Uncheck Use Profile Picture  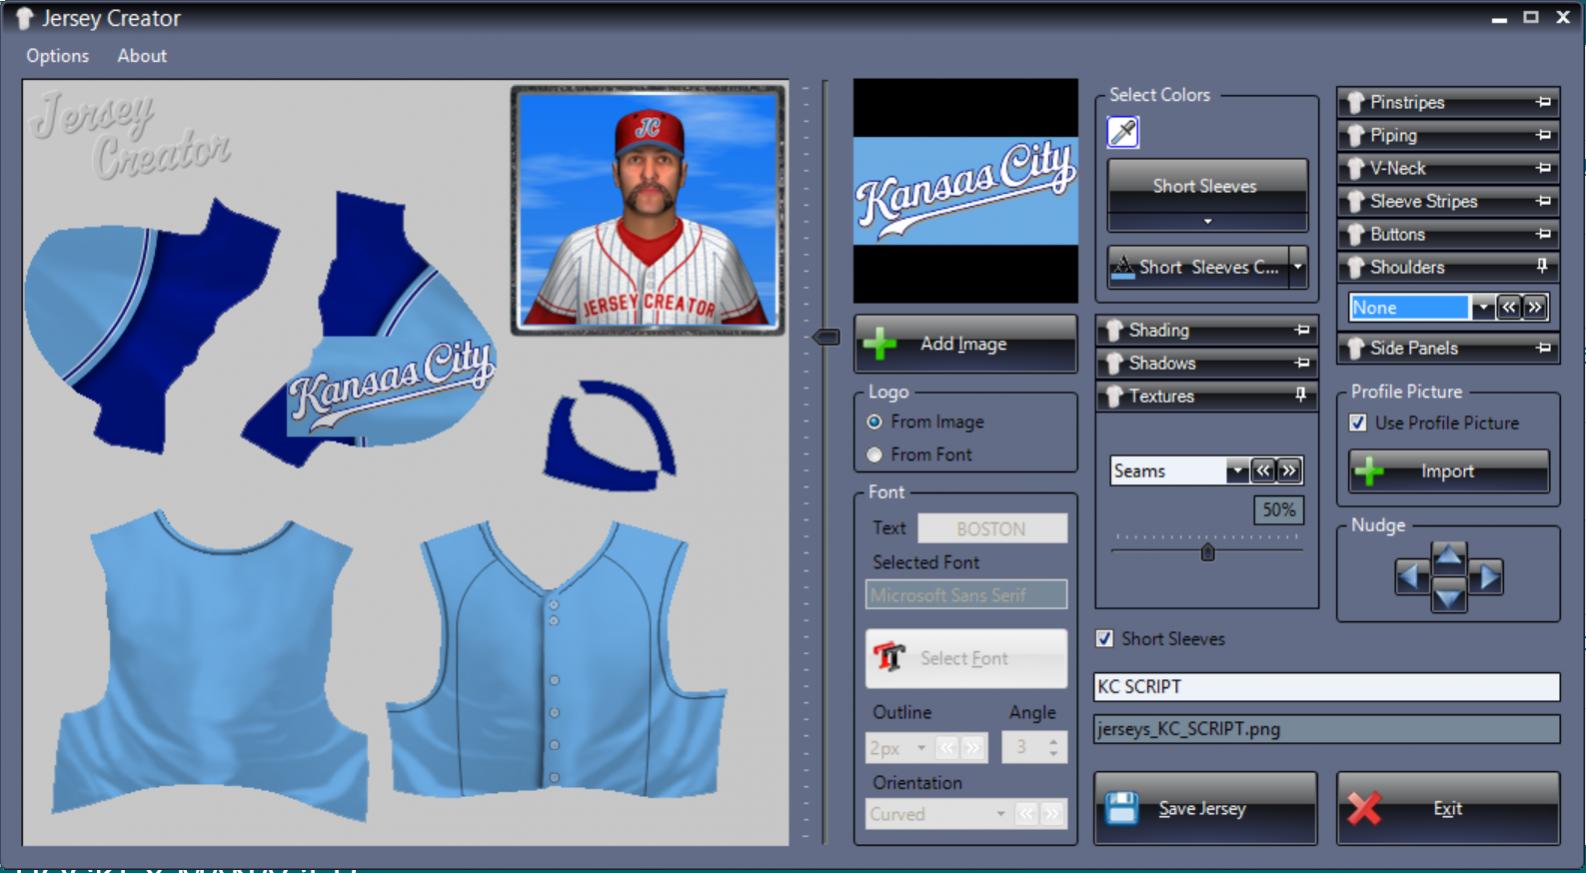[x=1358, y=423]
